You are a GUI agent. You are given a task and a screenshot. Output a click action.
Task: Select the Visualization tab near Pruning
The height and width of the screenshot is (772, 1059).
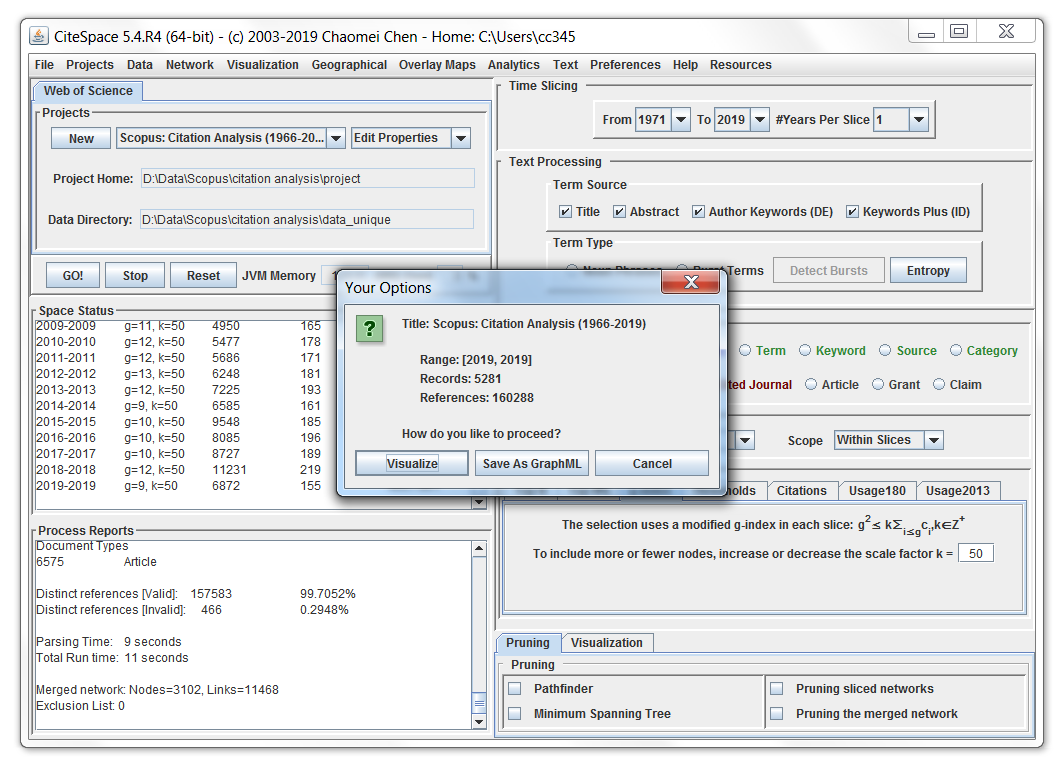pyautogui.click(x=606, y=643)
